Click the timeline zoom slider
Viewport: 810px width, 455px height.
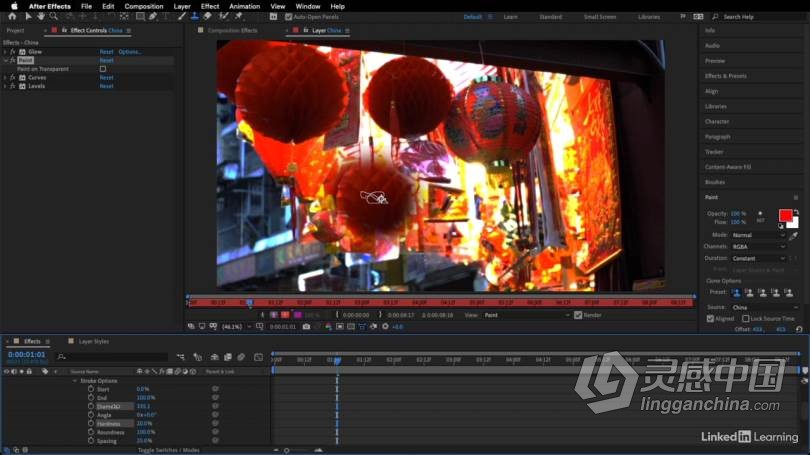[286, 450]
